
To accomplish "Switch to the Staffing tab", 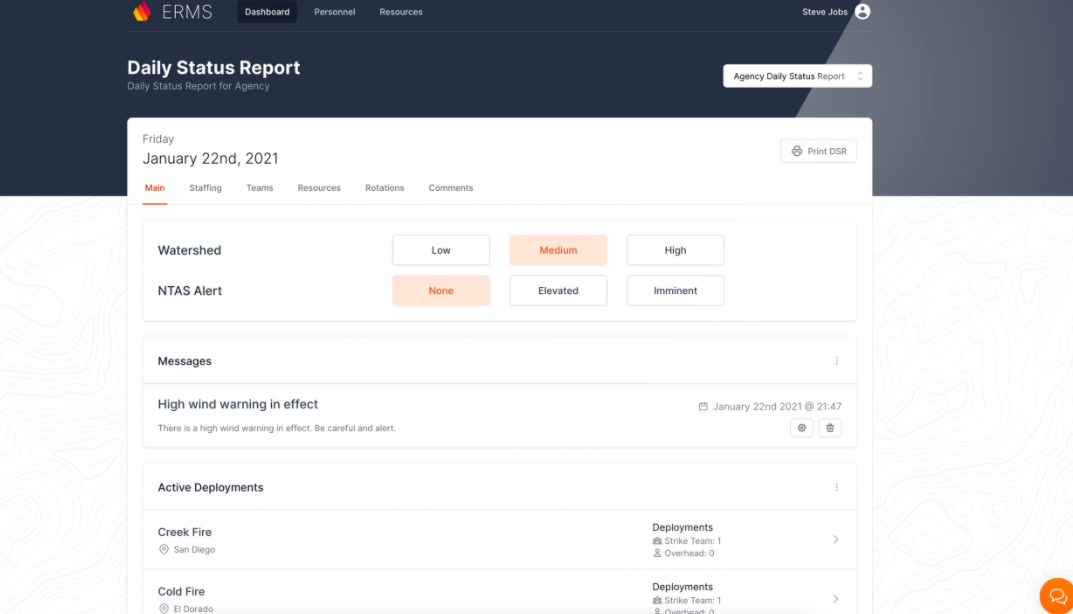I will (205, 188).
